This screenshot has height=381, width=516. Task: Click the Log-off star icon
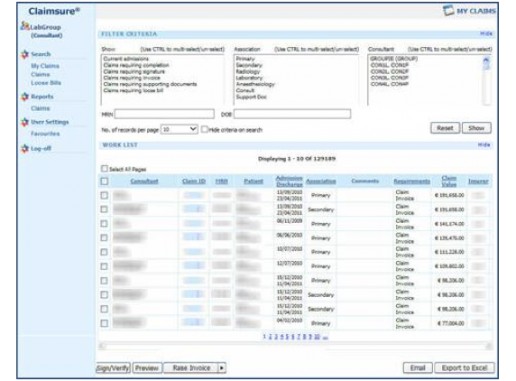click(25, 148)
